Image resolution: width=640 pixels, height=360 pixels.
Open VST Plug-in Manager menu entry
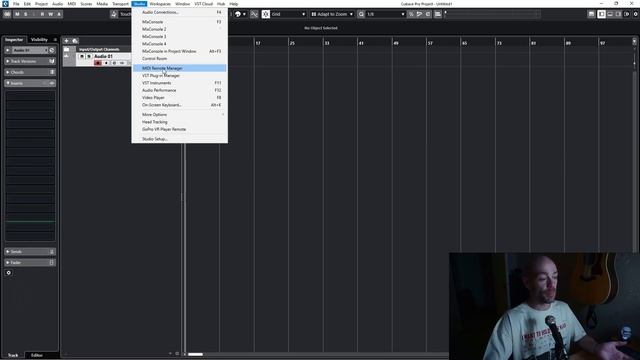click(x=180, y=76)
